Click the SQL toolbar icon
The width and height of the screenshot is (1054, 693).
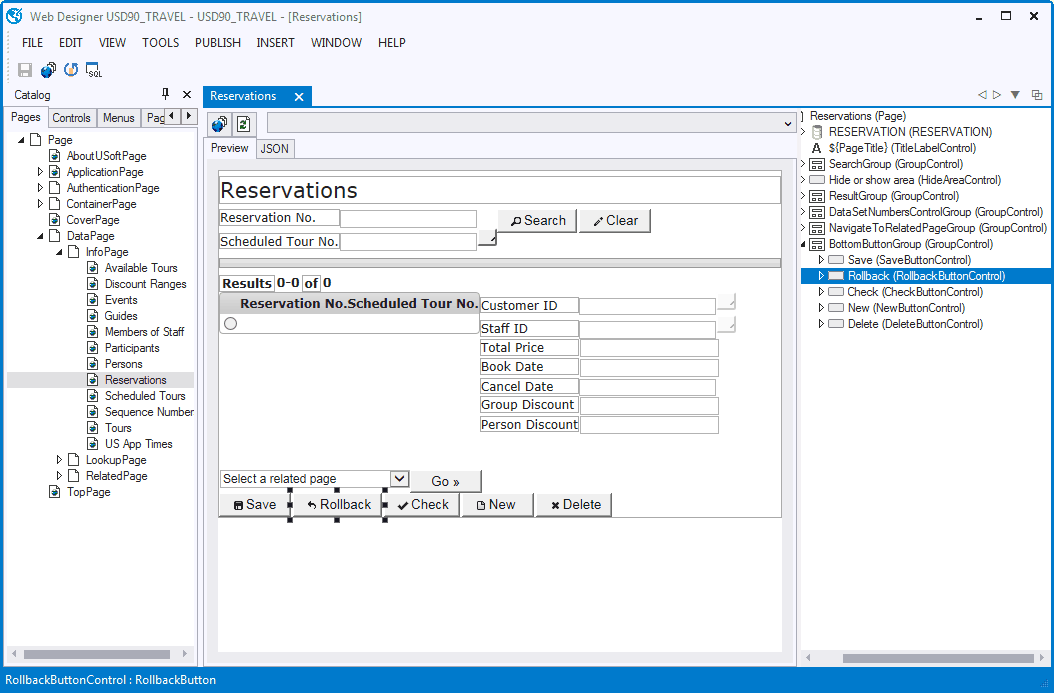[x=93, y=70]
